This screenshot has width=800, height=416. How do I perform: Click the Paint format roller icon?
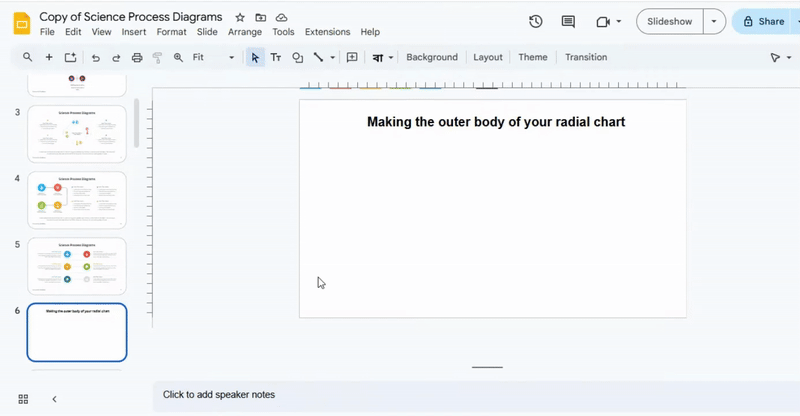[x=158, y=58]
